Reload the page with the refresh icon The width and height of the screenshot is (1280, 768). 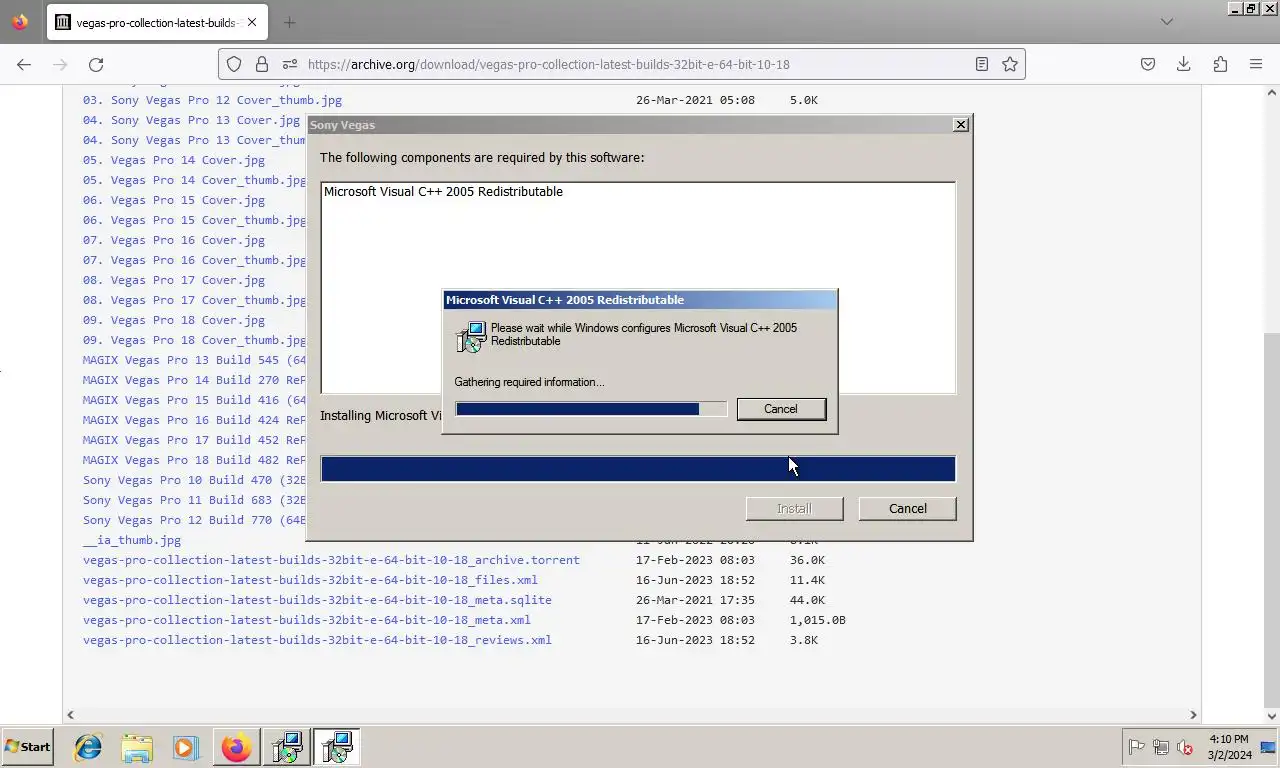coord(96,64)
